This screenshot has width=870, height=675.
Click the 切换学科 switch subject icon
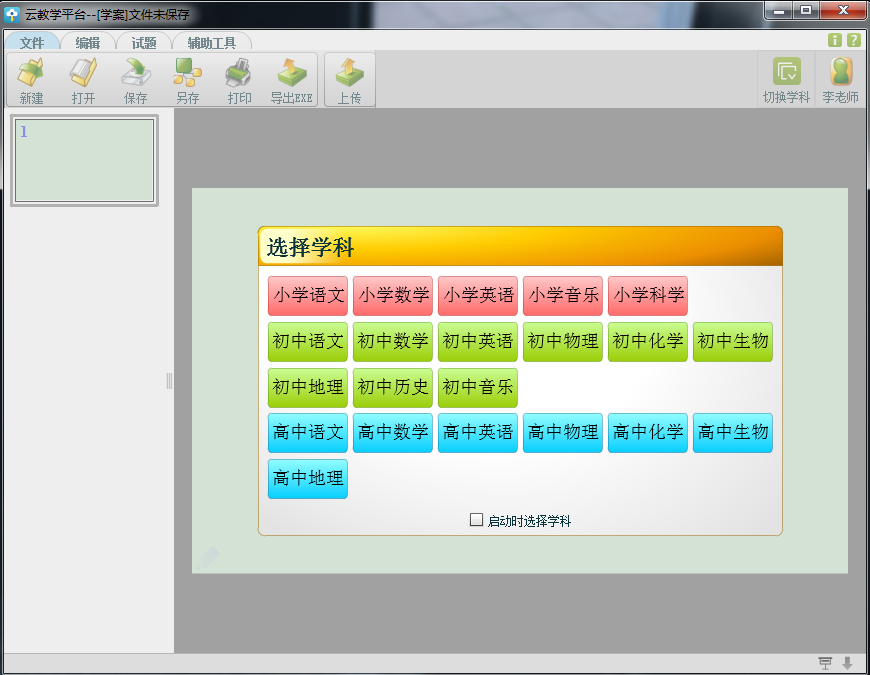(786, 79)
